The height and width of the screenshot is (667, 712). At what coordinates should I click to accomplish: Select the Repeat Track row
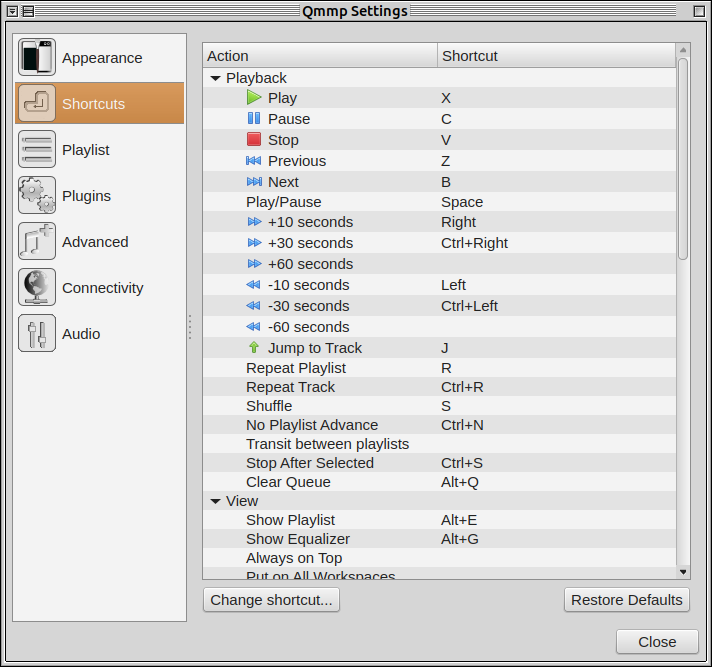pyautogui.click(x=439, y=387)
